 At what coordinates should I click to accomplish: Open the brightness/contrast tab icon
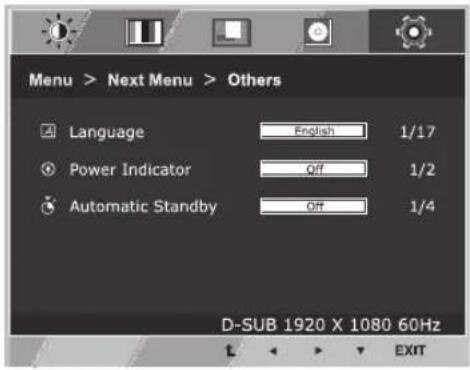[x=59, y=31]
